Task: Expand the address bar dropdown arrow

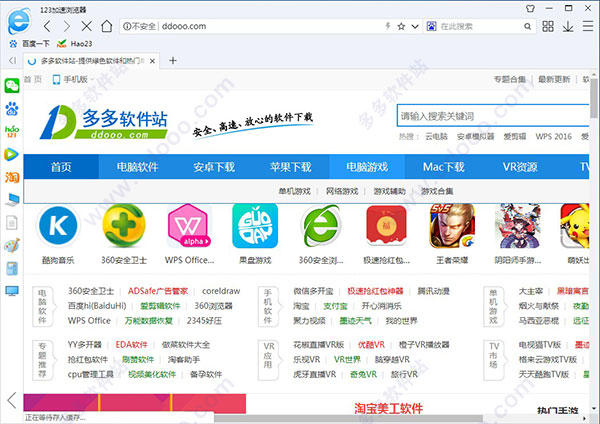Action: [415, 26]
